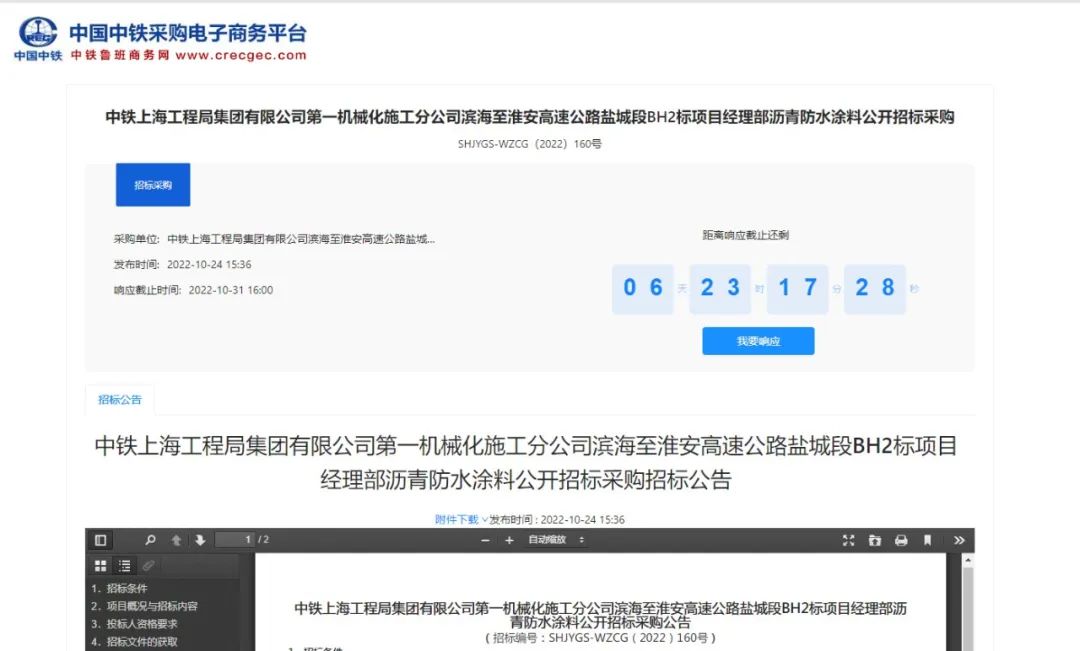Show thumbnails view in PDF sidebar
Screen dimensions: 1080x651
[101, 566]
